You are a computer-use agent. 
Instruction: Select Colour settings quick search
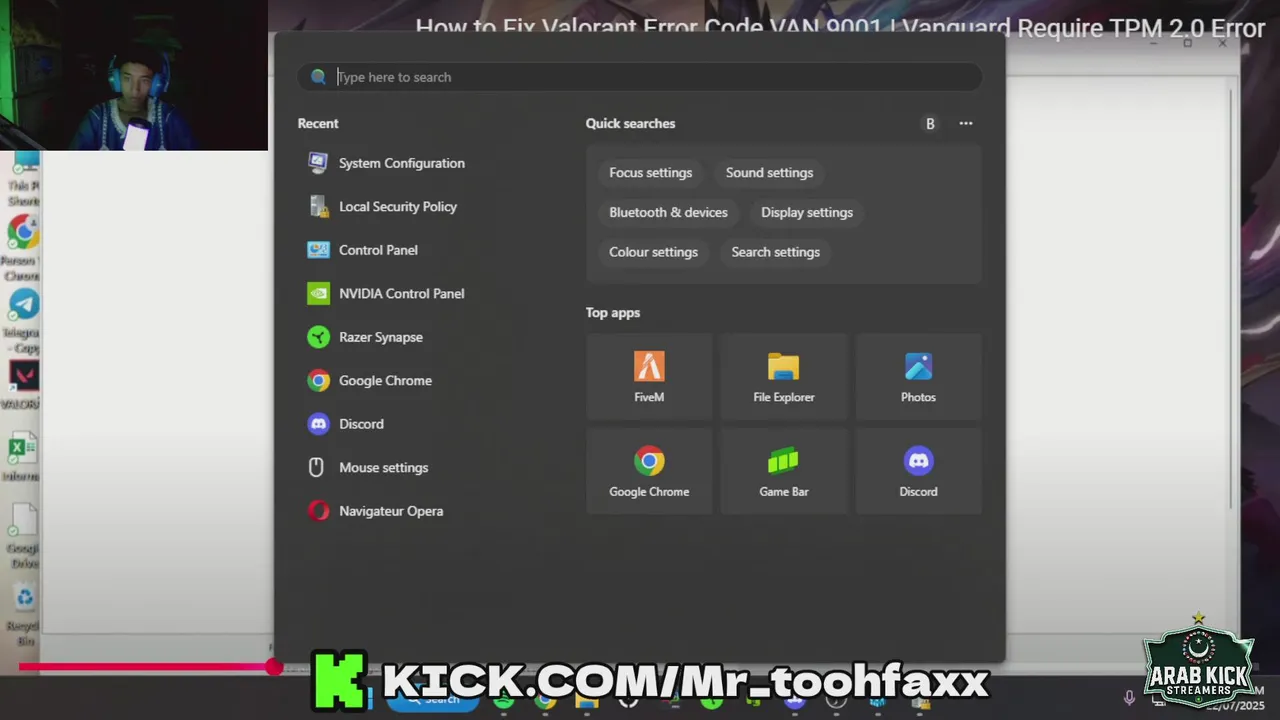pyautogui.click(x=654, y=252)
